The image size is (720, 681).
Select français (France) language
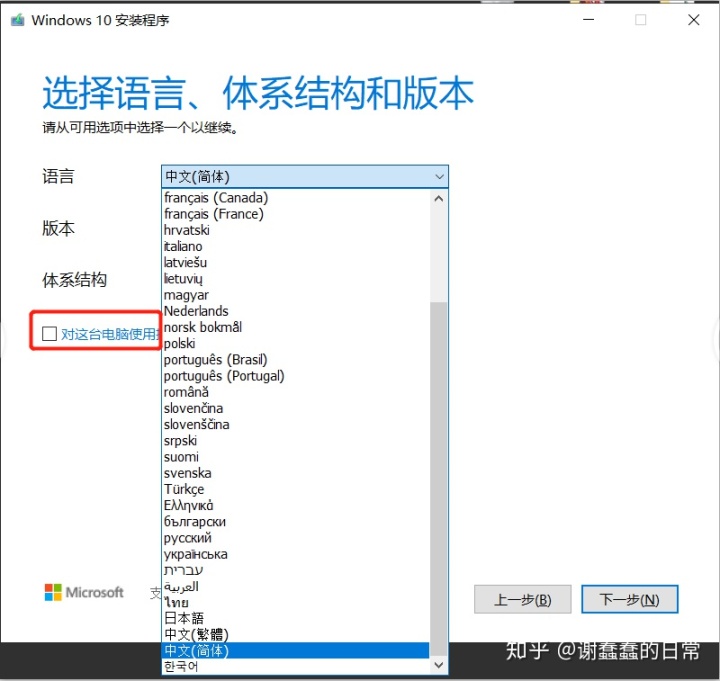296,214
